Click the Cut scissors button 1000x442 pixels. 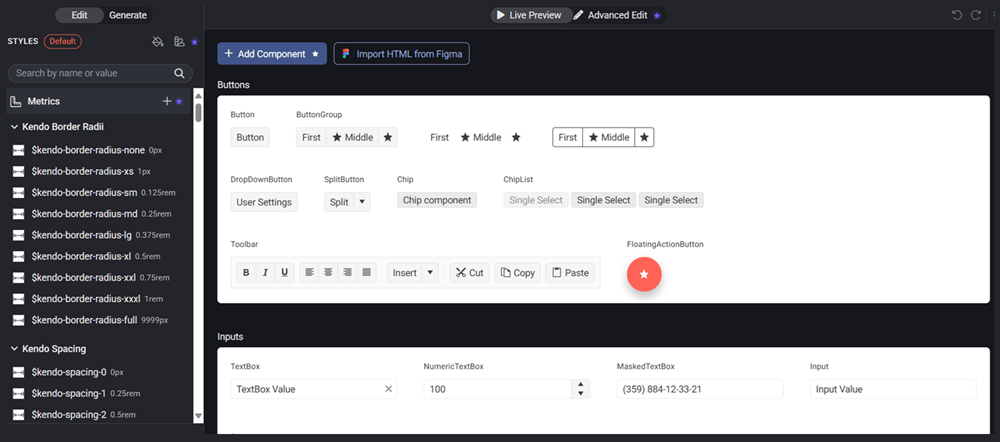(469, 273)
